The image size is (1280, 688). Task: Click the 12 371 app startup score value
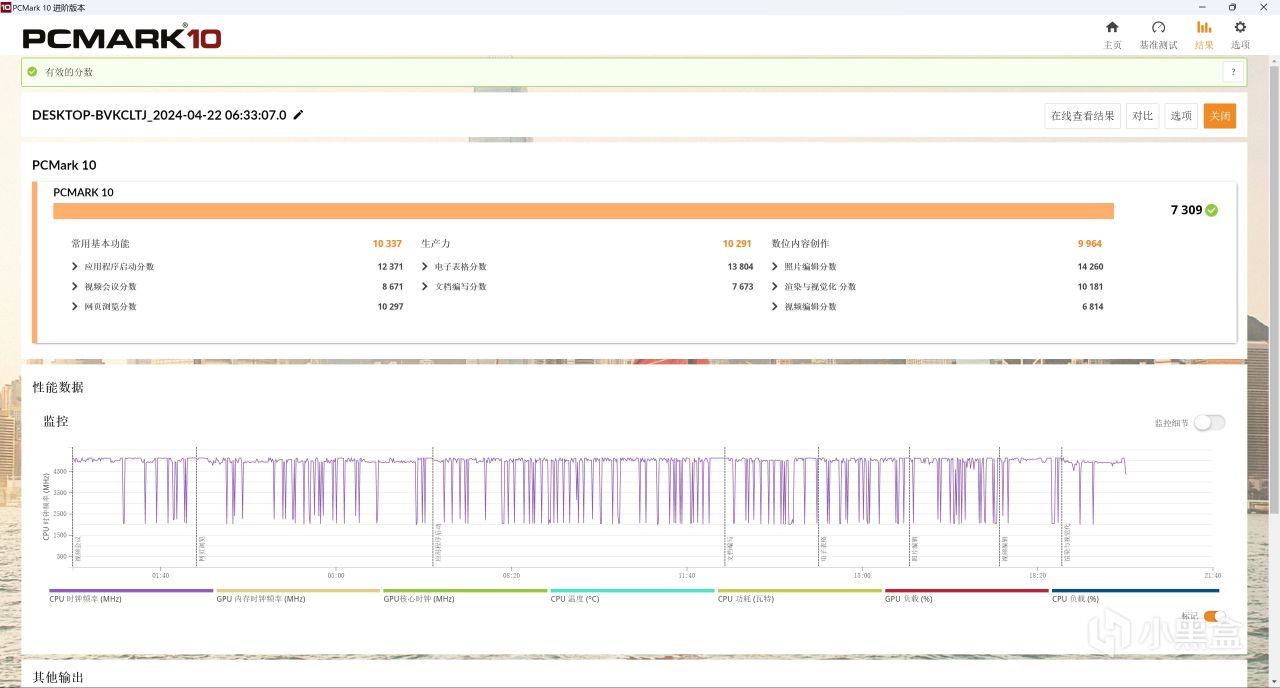point(390,267)
